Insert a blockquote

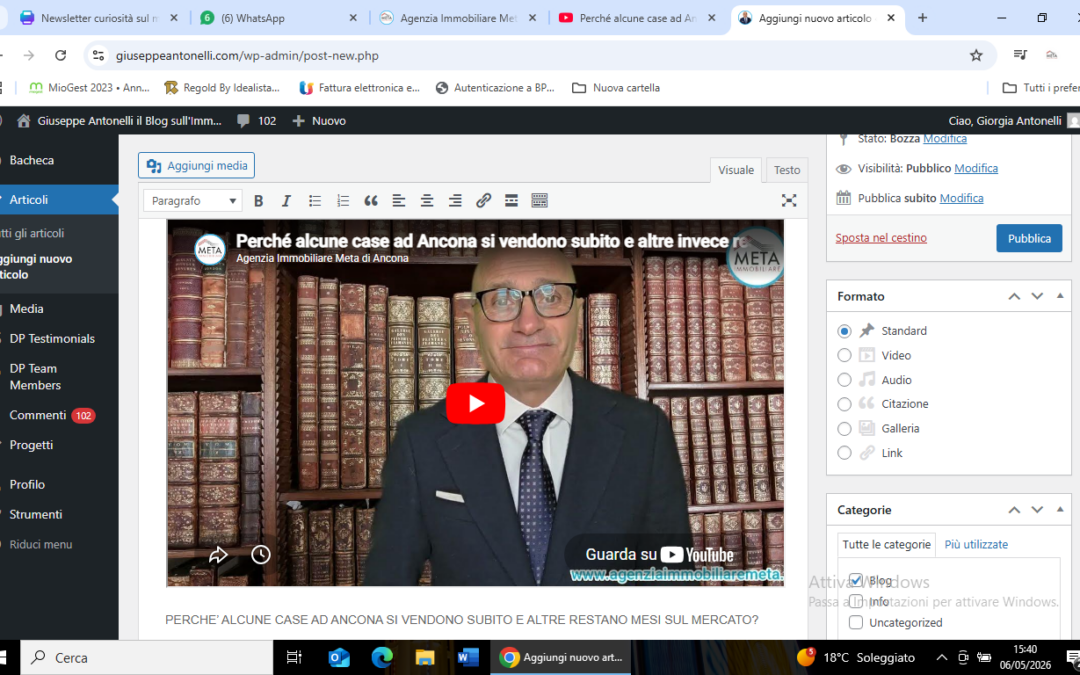tap(371, 200)
